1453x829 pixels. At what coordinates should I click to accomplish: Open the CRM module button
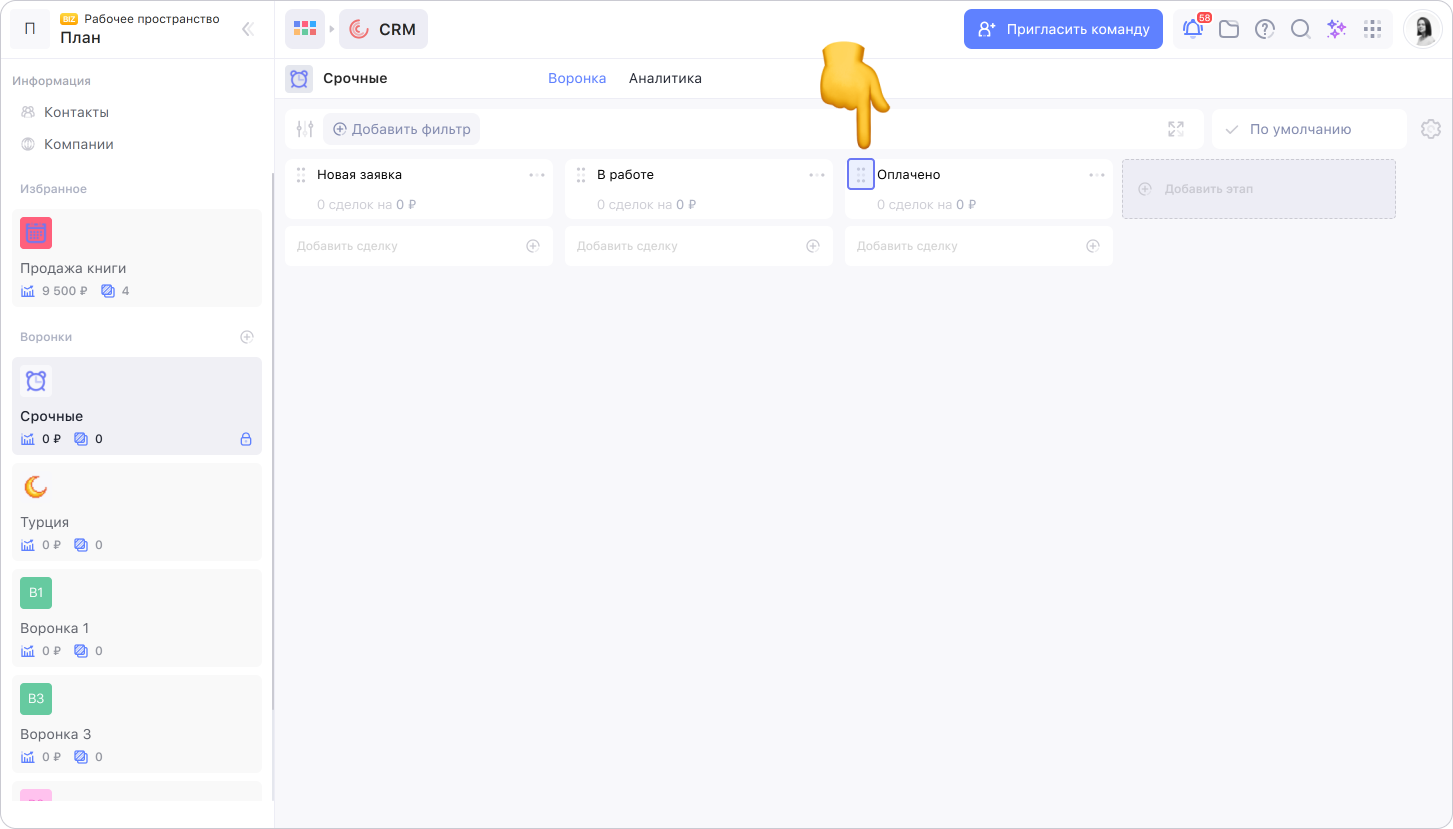383,29
